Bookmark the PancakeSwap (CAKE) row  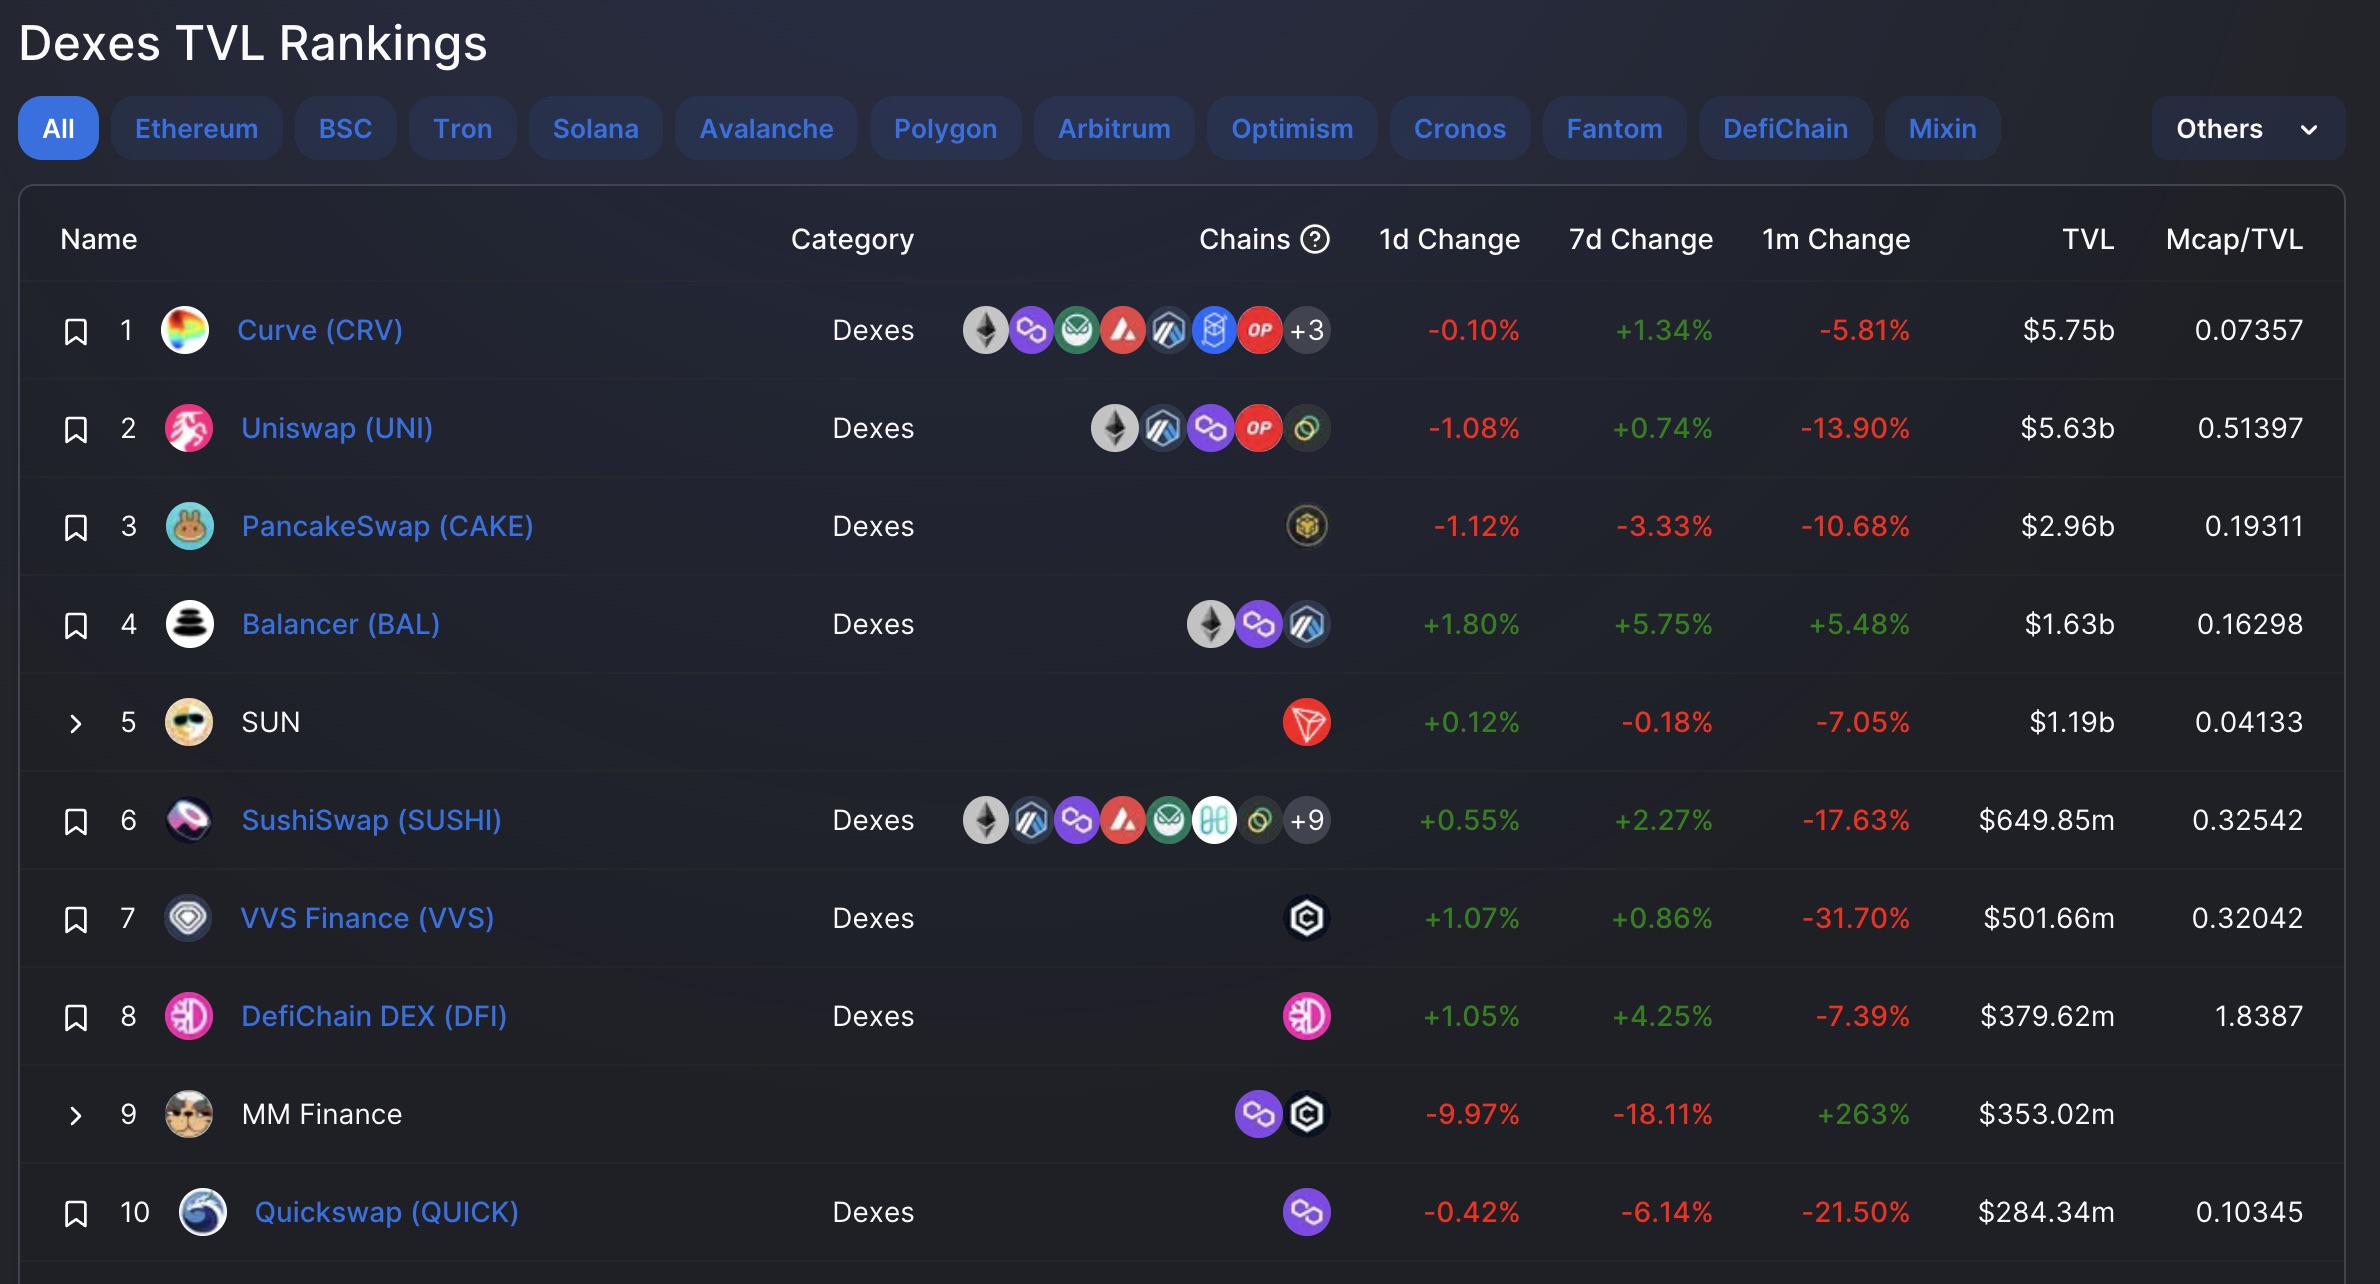click(x=76, y=528)
